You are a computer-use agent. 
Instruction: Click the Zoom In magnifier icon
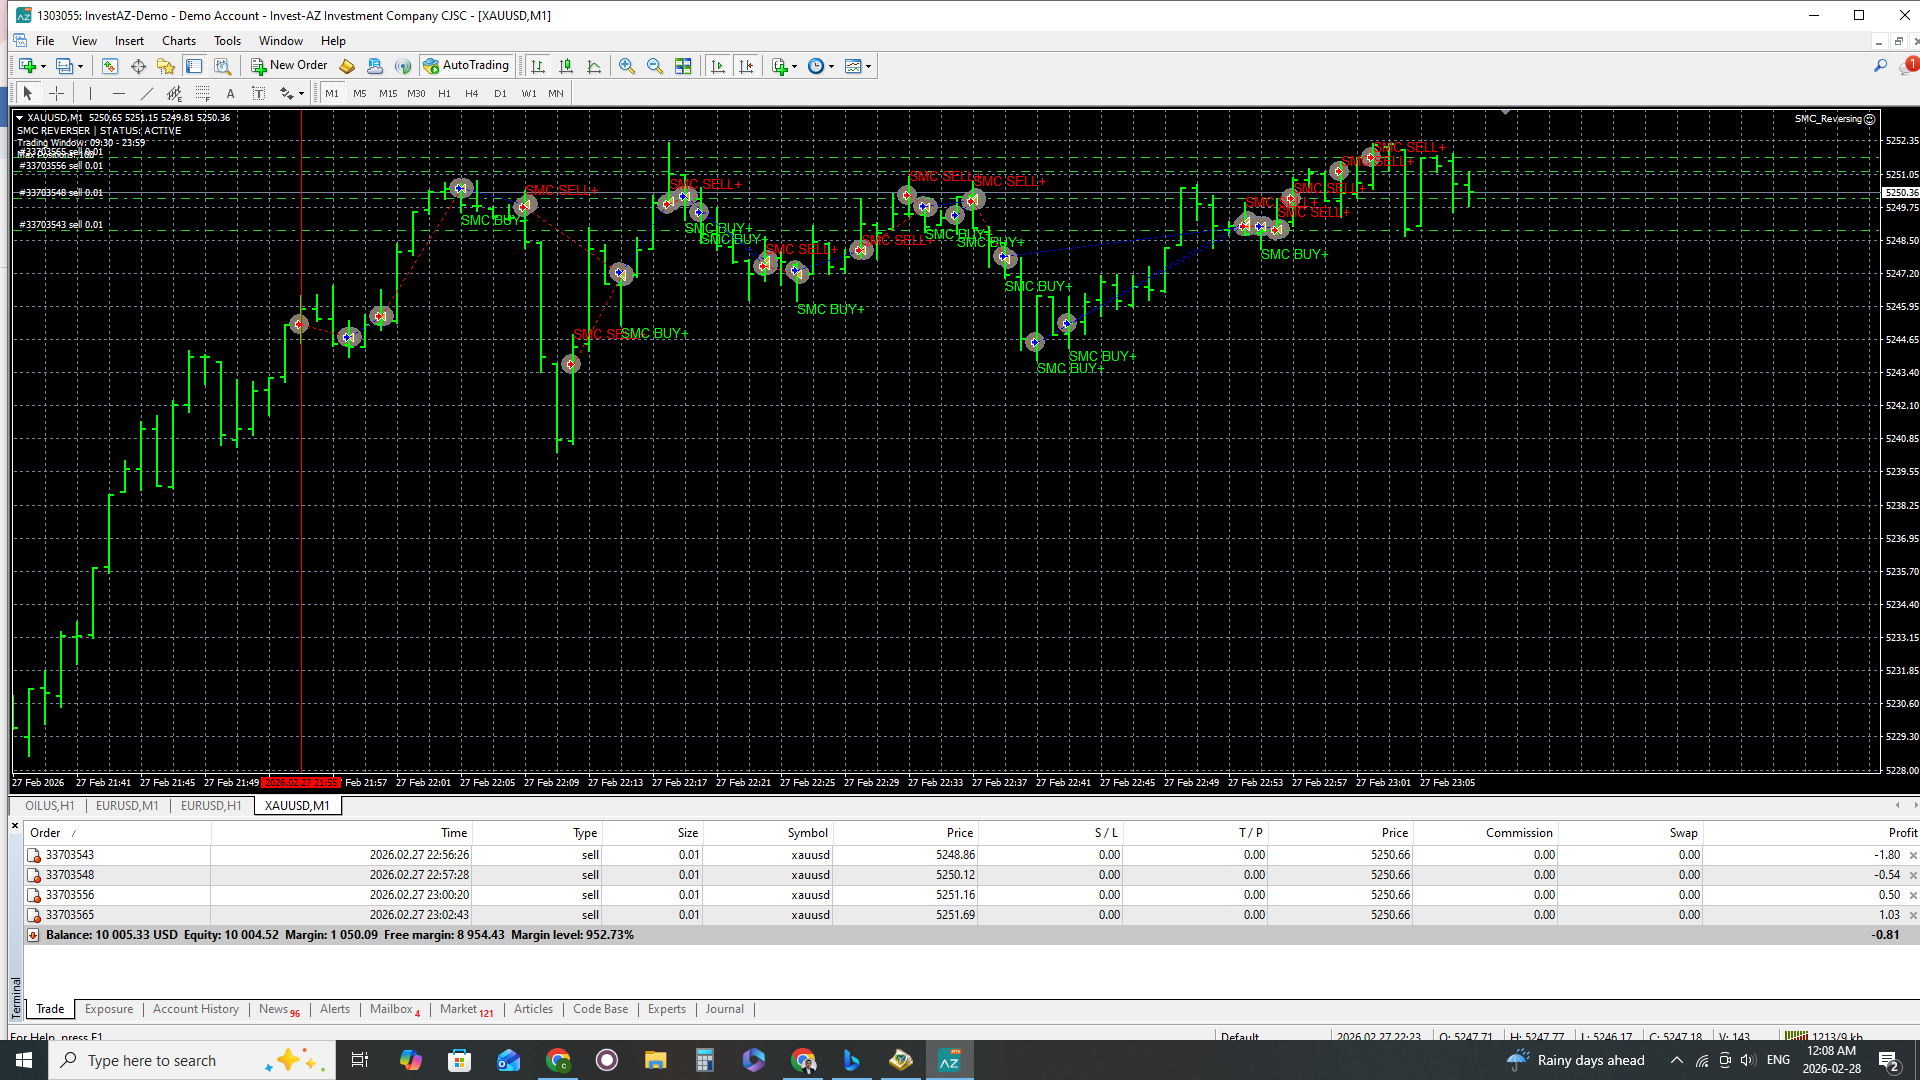click(x=627, y=66)
